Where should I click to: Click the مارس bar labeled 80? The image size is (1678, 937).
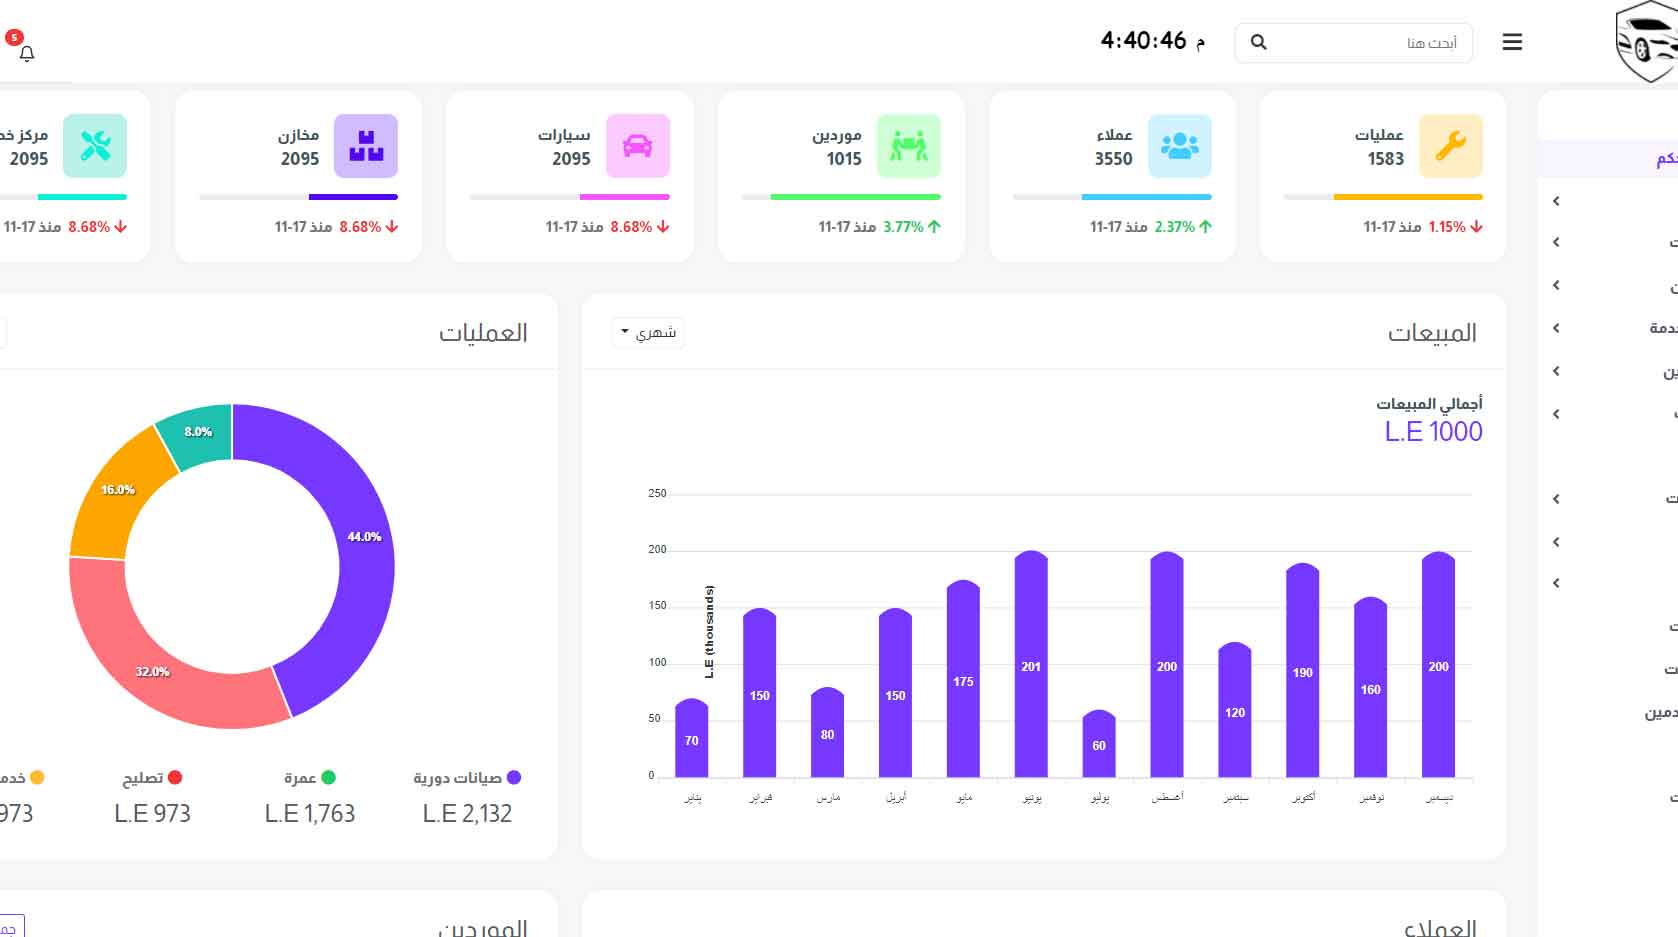coord(827,732)
